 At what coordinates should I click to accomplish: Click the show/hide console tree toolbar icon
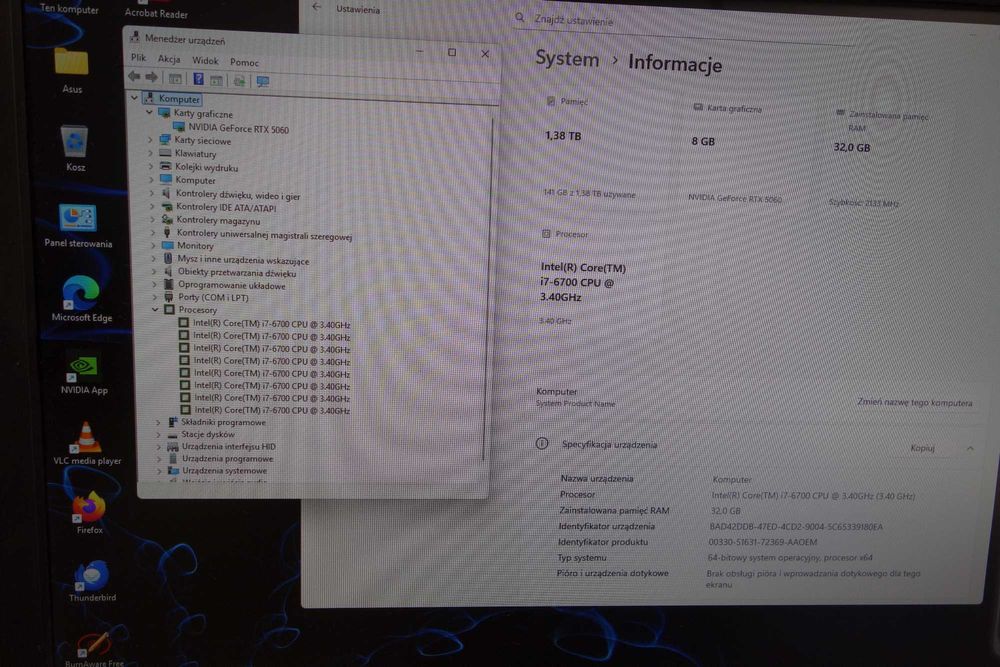(175, 78)
